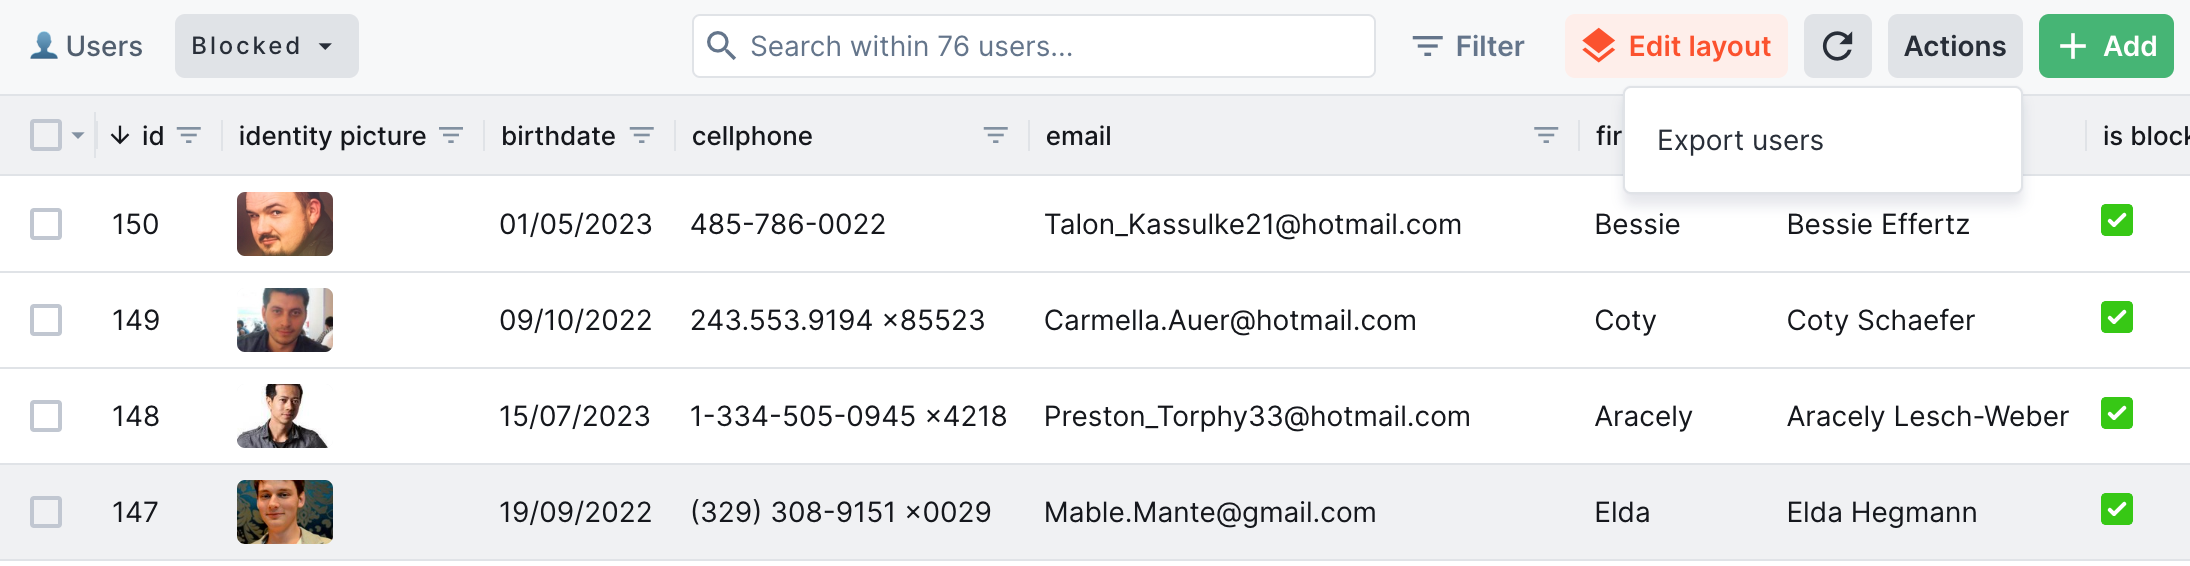Click the id sort descending arrow

pyautogui.click(x=120, y=135)
